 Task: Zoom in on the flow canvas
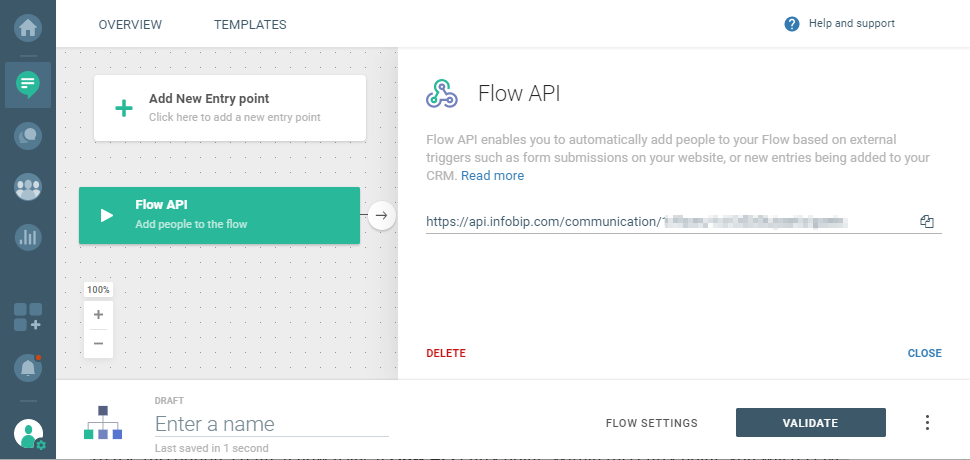98,314
